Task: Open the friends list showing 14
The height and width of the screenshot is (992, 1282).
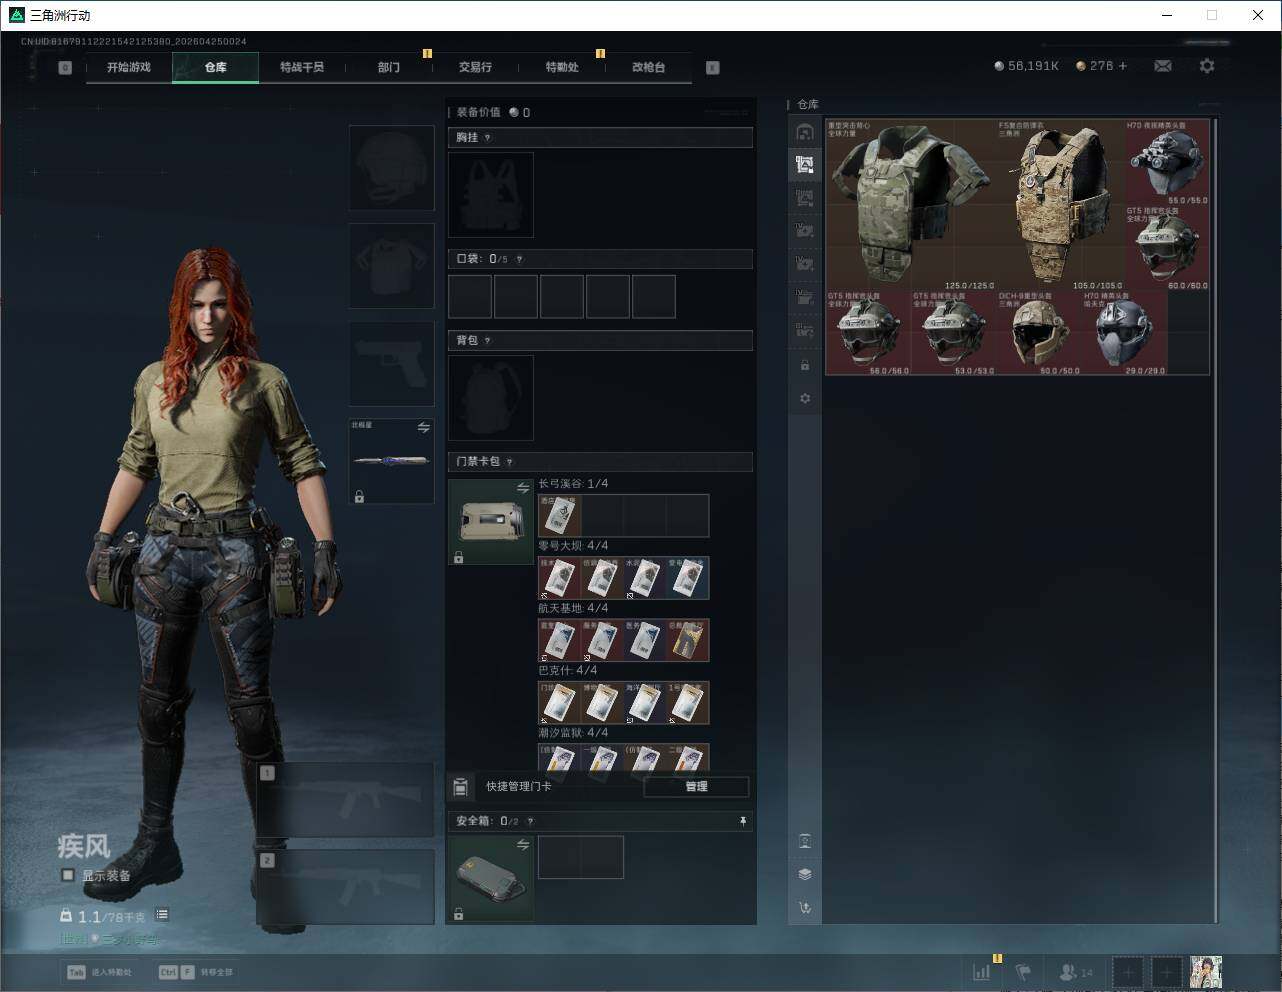Action: point(1076,971)
